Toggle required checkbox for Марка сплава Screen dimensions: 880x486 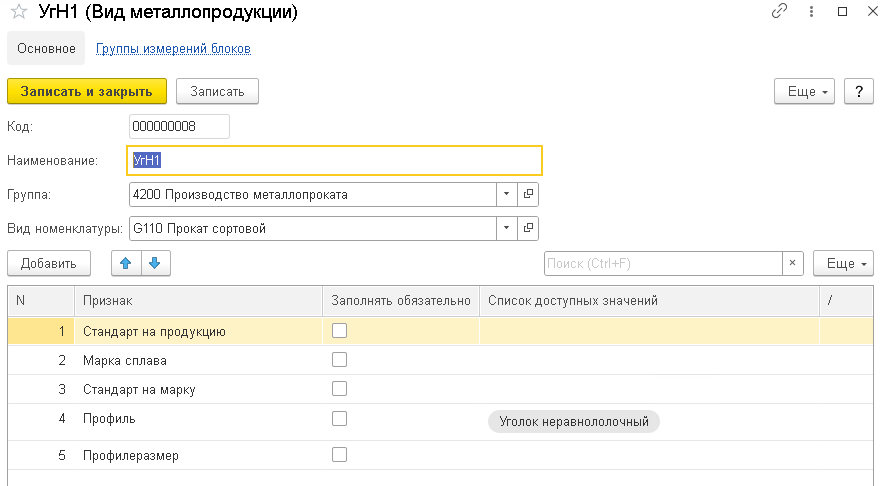(340, 360)
